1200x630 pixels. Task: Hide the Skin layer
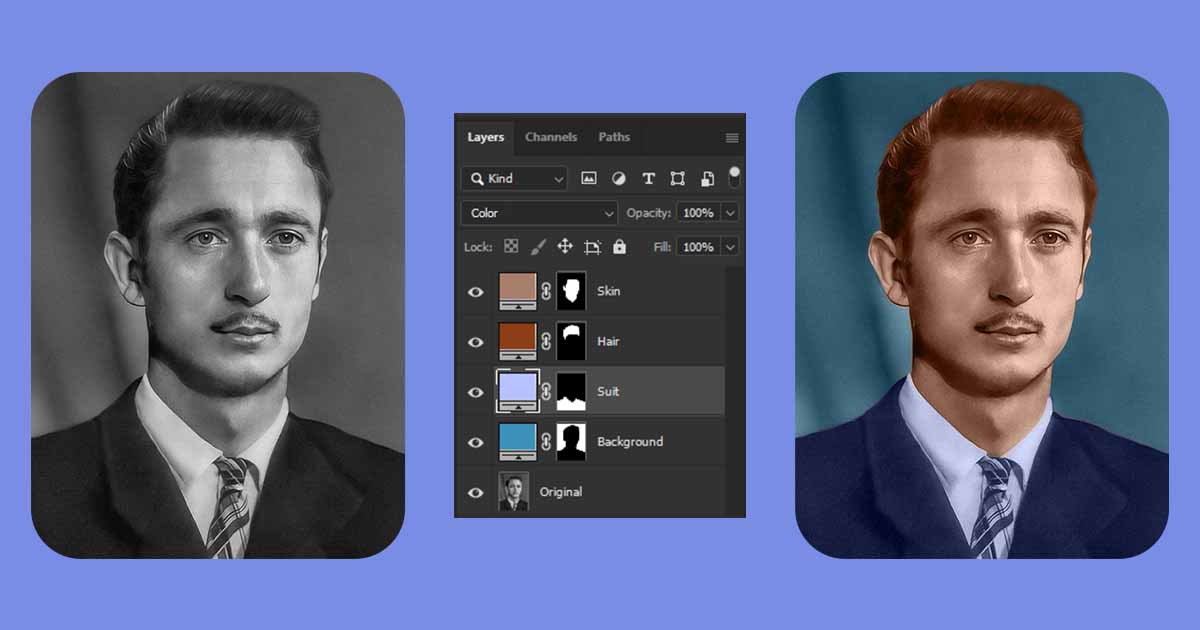[x=476, y=292]
